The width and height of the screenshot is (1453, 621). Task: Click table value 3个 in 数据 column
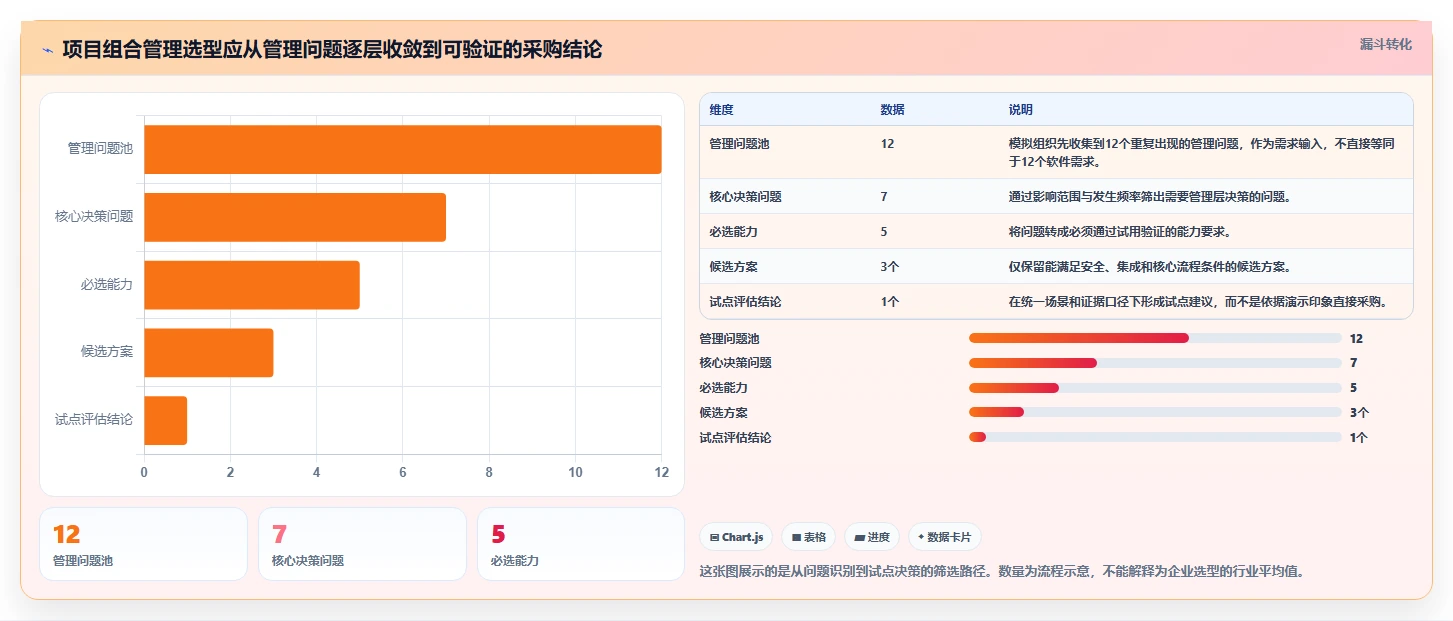click(x=890, y=267)
